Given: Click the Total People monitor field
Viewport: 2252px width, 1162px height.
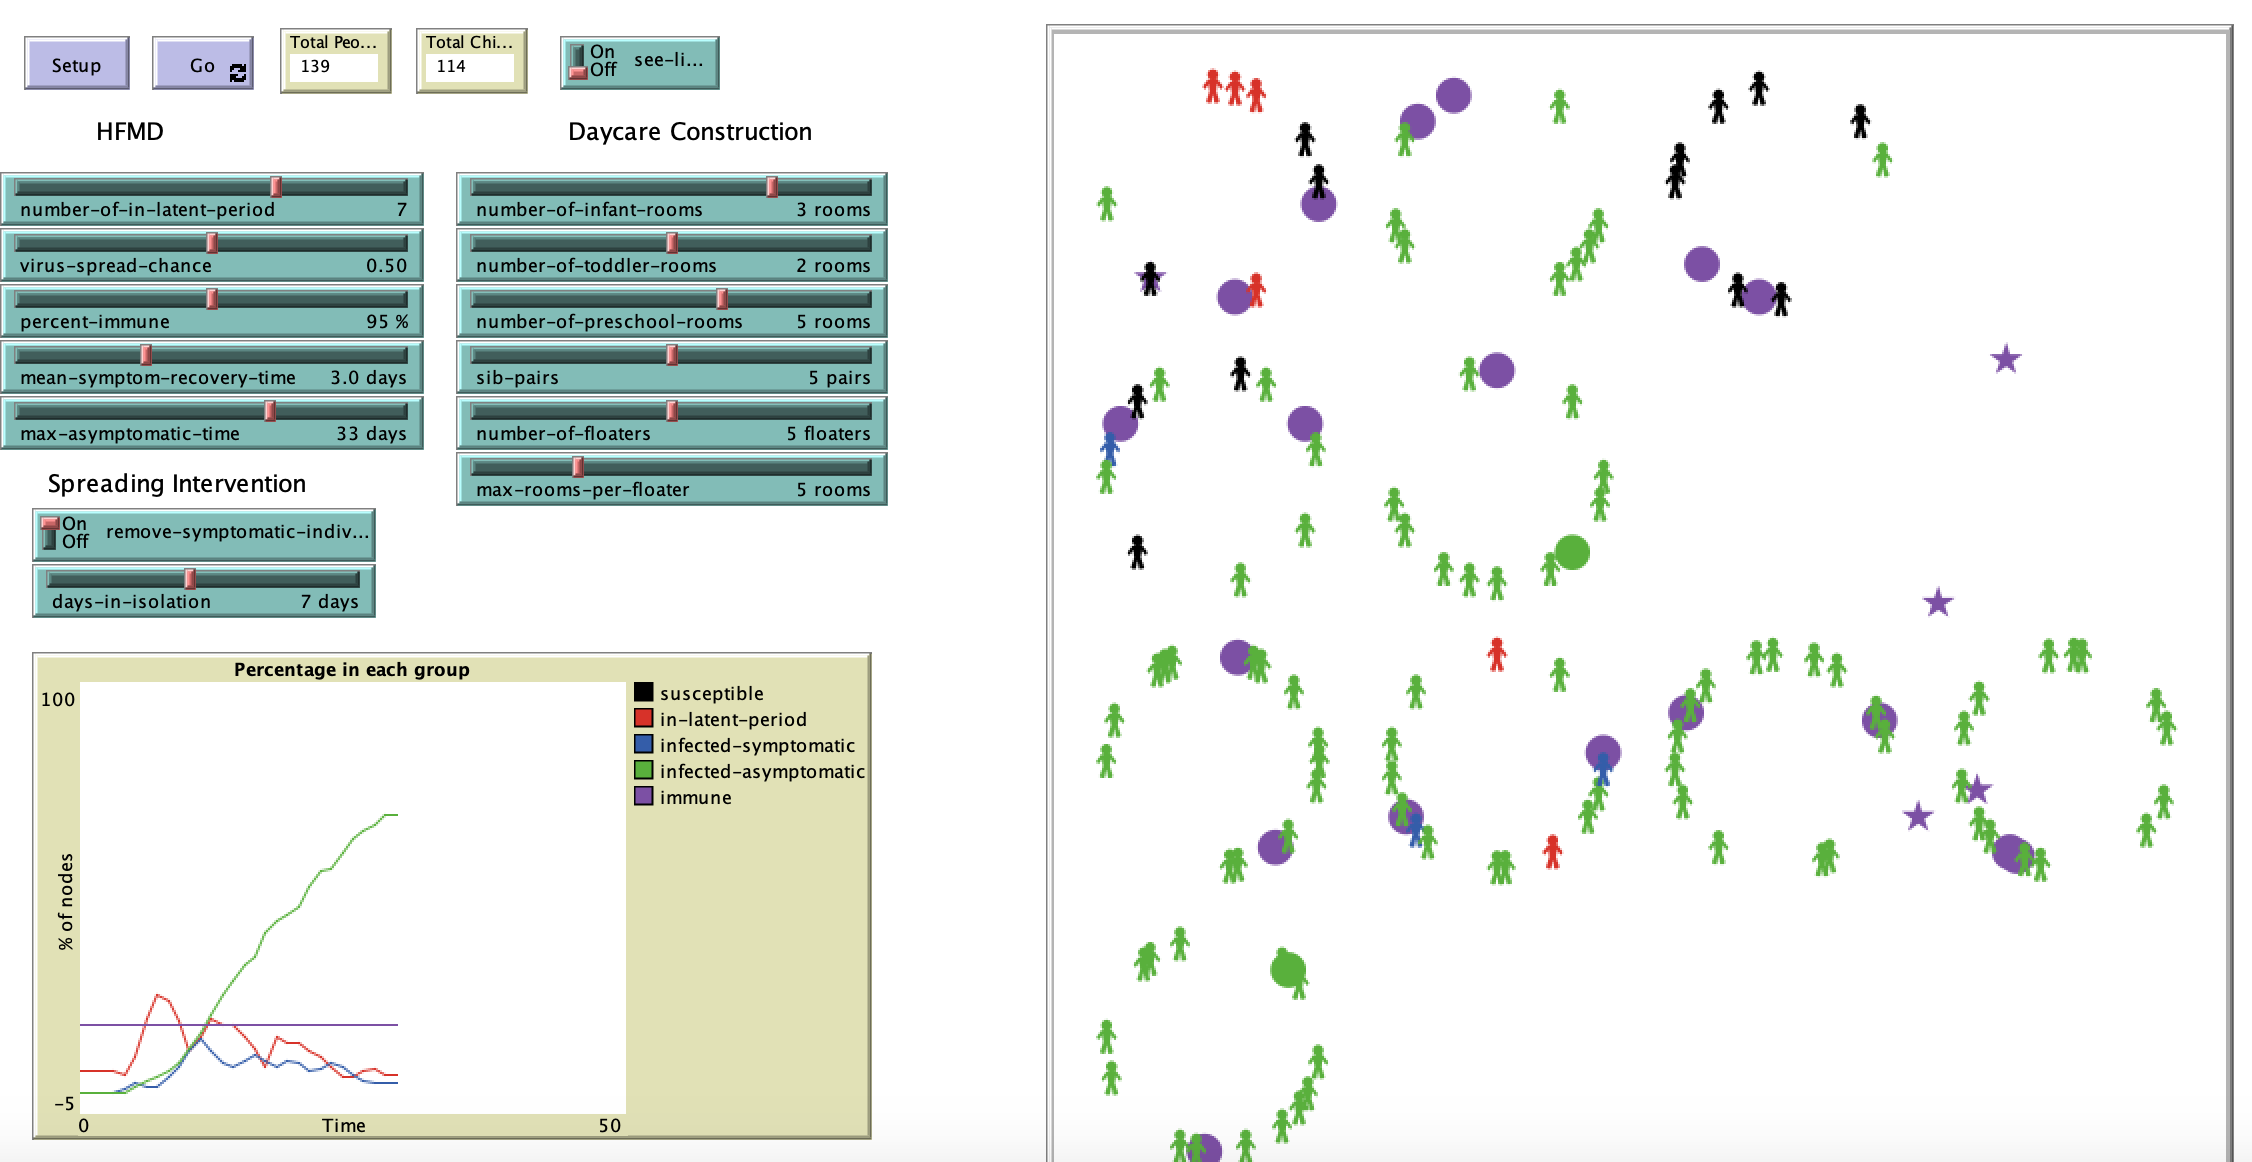Looking at the screenshot, I should pyautogui.click(x=334, y=67).
